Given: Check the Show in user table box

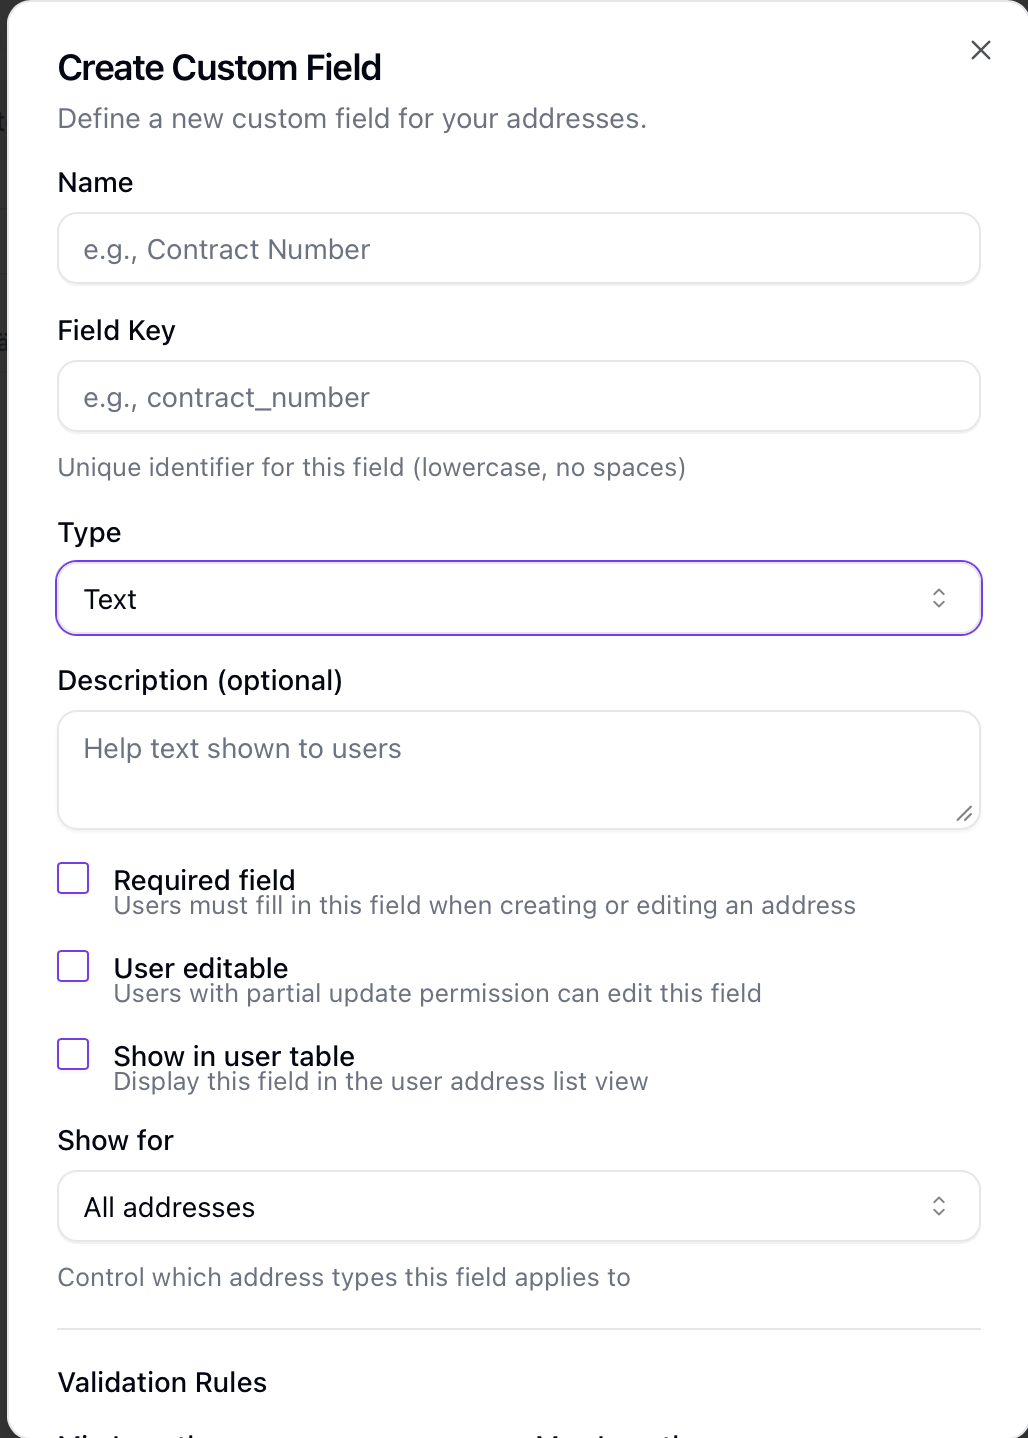Looking at the screenshot, I should click(73, 1054).
